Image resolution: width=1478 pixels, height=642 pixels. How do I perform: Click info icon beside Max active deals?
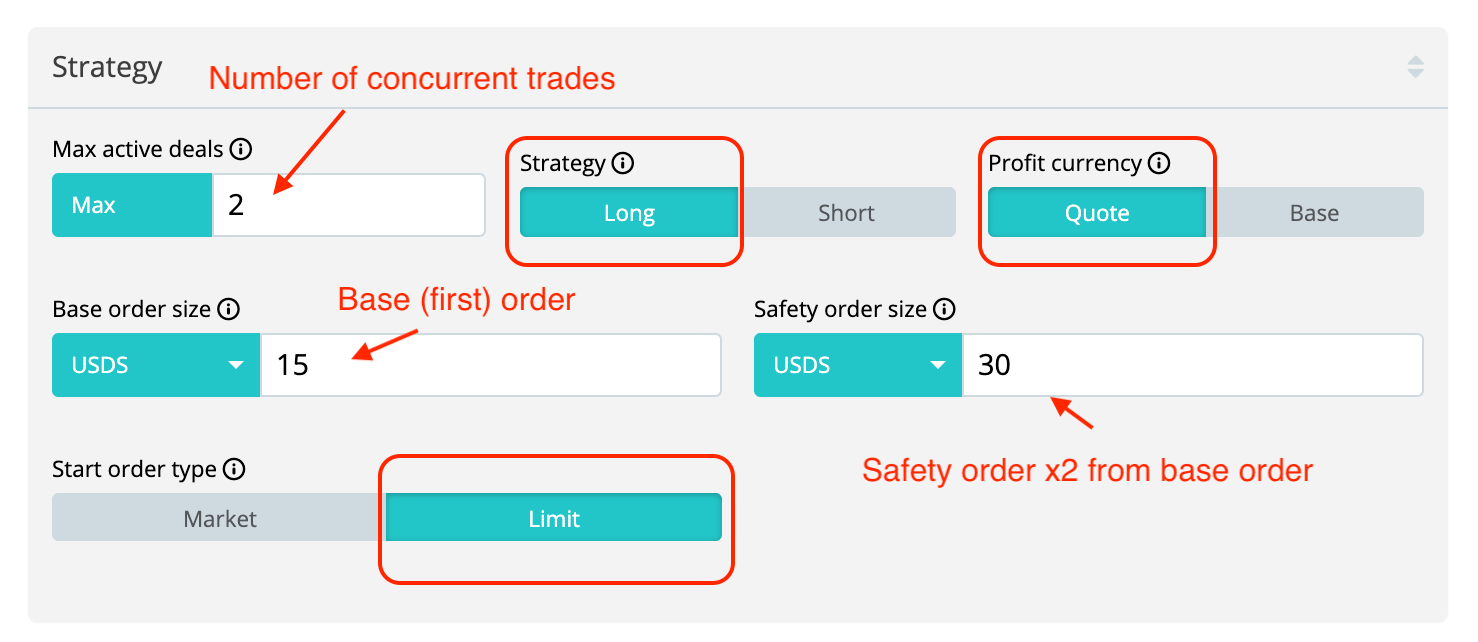click(240, 150)
